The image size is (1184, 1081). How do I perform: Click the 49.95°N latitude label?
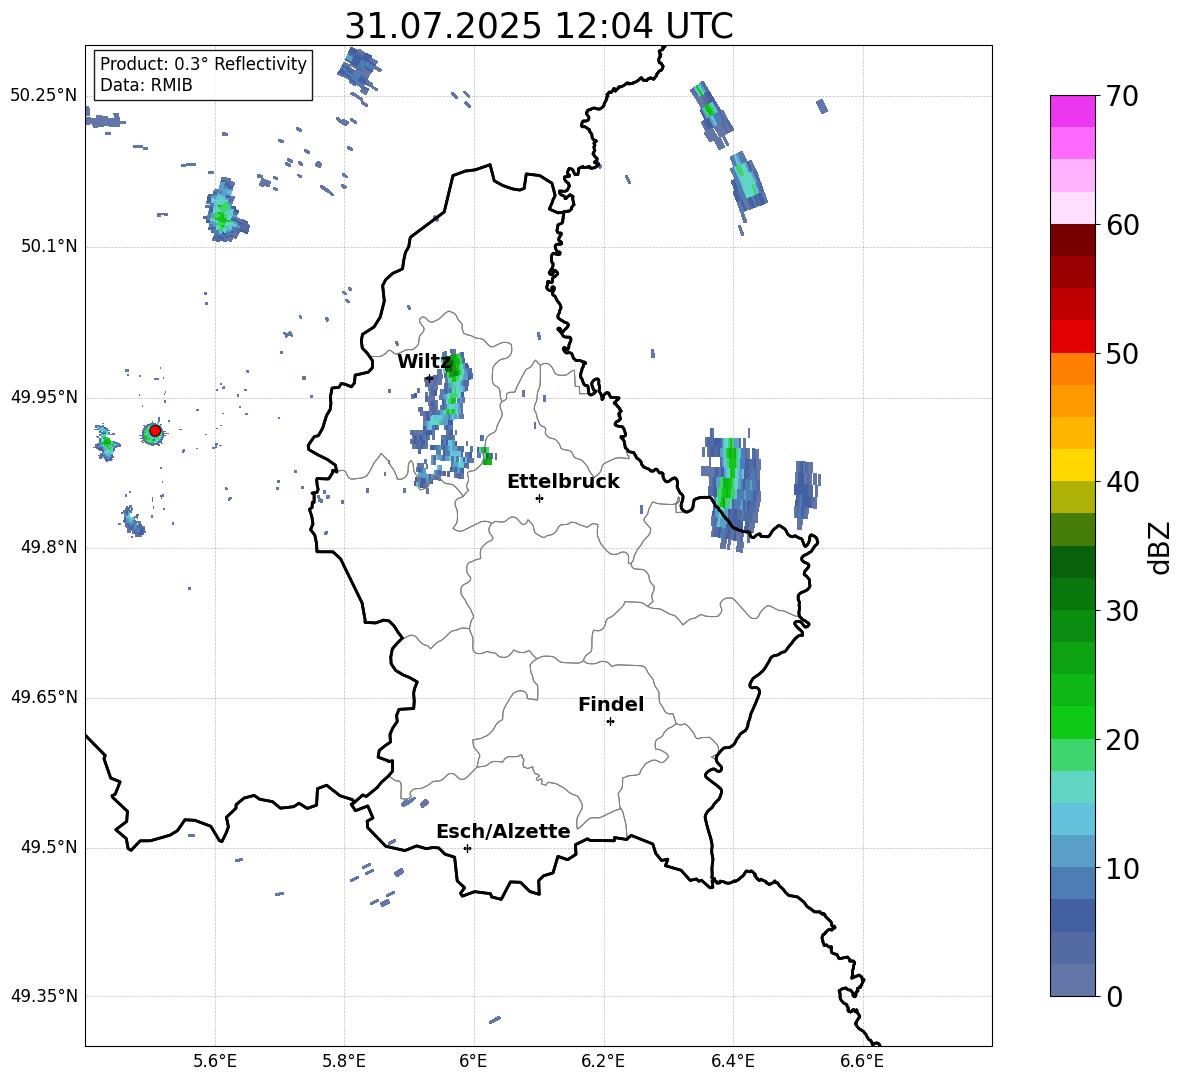coord(44,397)
